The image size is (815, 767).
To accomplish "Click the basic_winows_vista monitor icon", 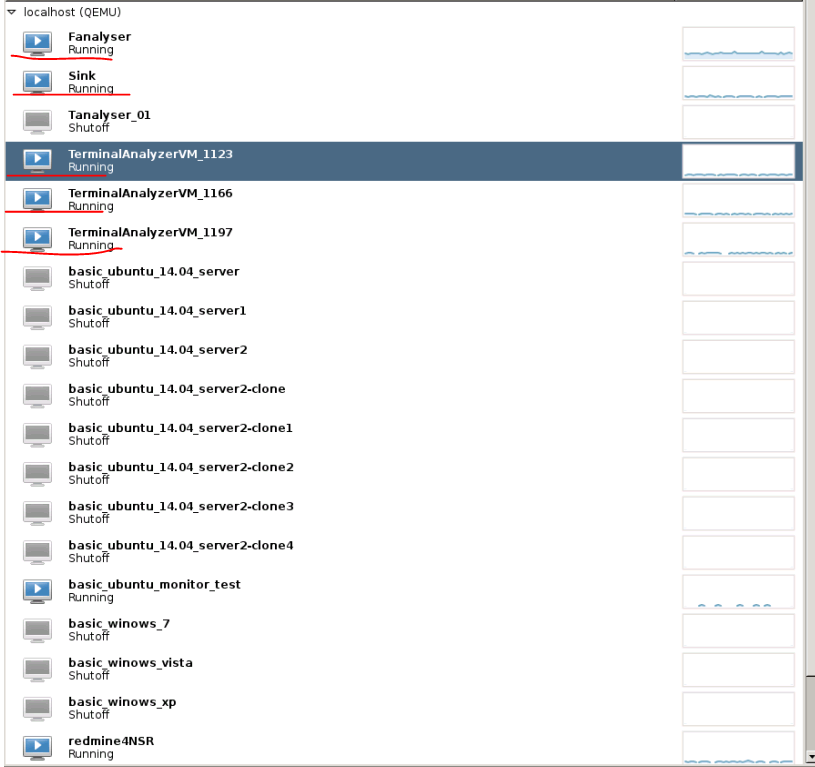I will pos(37,669).
